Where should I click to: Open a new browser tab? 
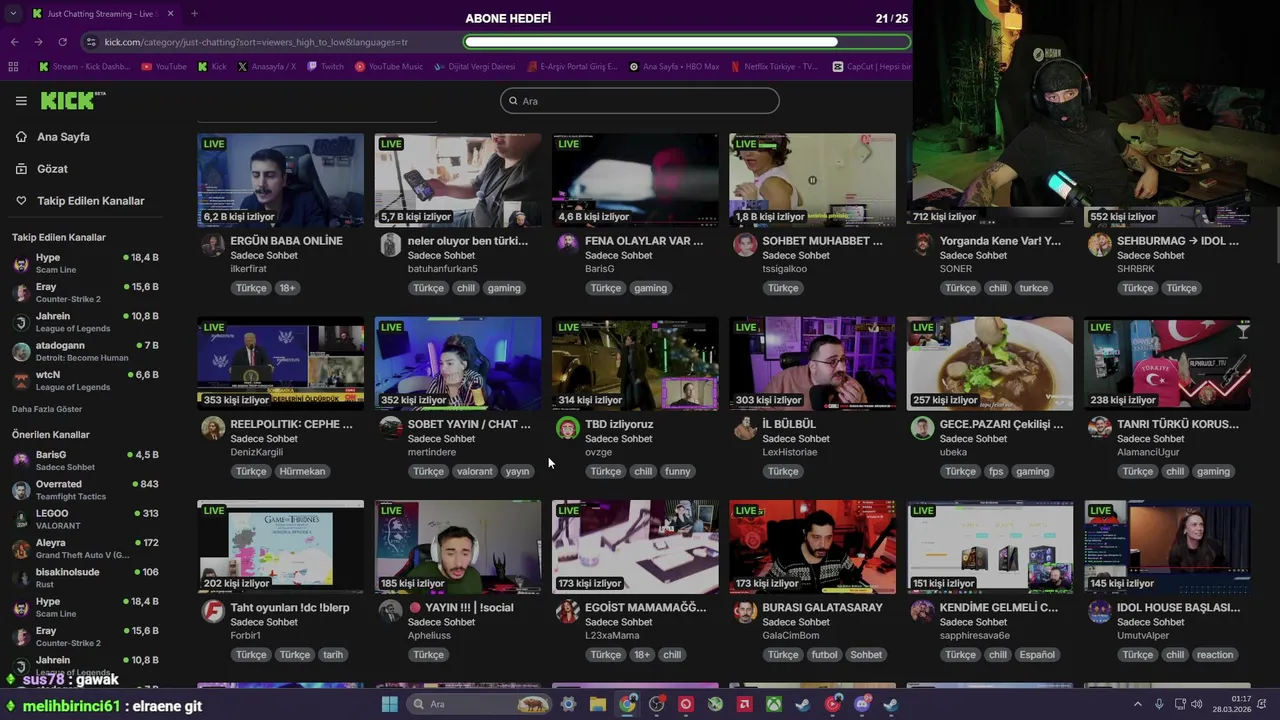(x=194, y=14)
